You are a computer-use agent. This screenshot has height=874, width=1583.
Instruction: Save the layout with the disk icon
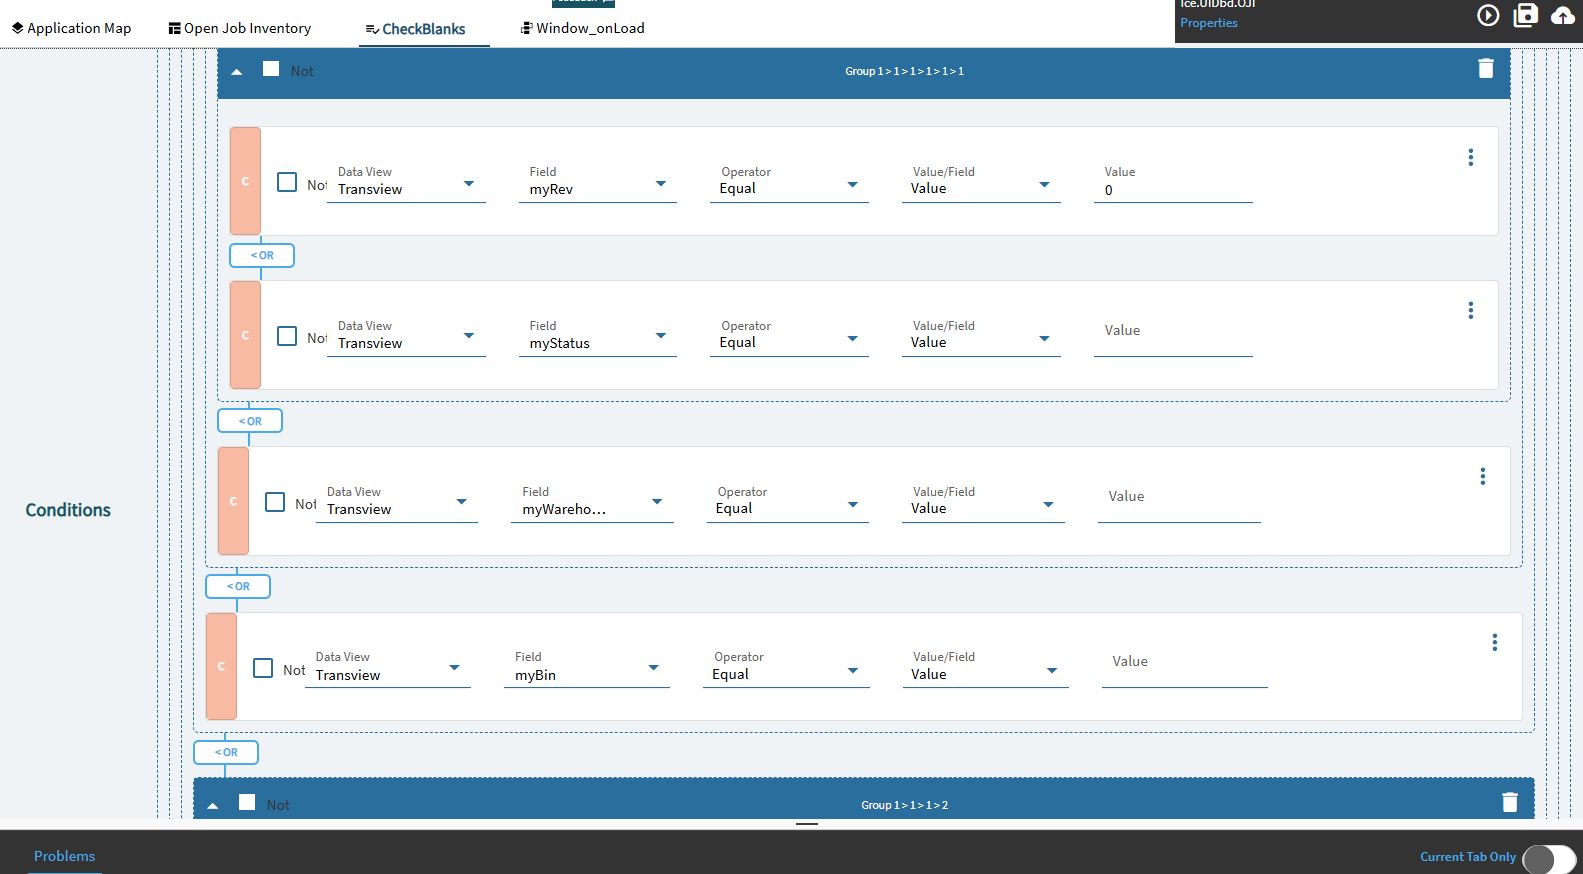pos(1525,15)
